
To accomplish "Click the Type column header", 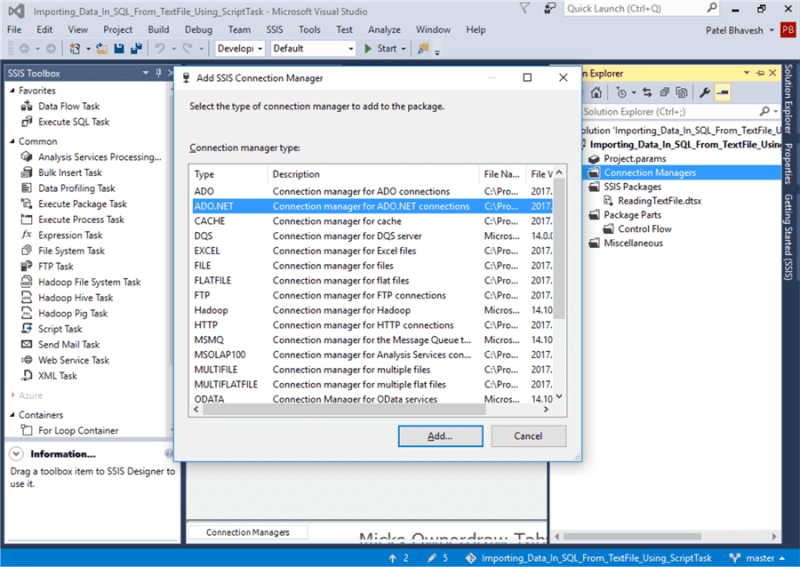I will pos(228,174).
